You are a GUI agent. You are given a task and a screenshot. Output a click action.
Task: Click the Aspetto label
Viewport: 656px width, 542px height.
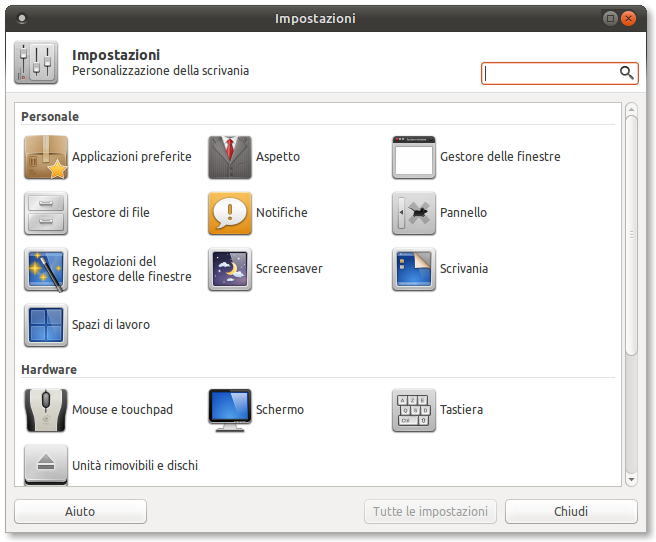(x=278, y=157)
